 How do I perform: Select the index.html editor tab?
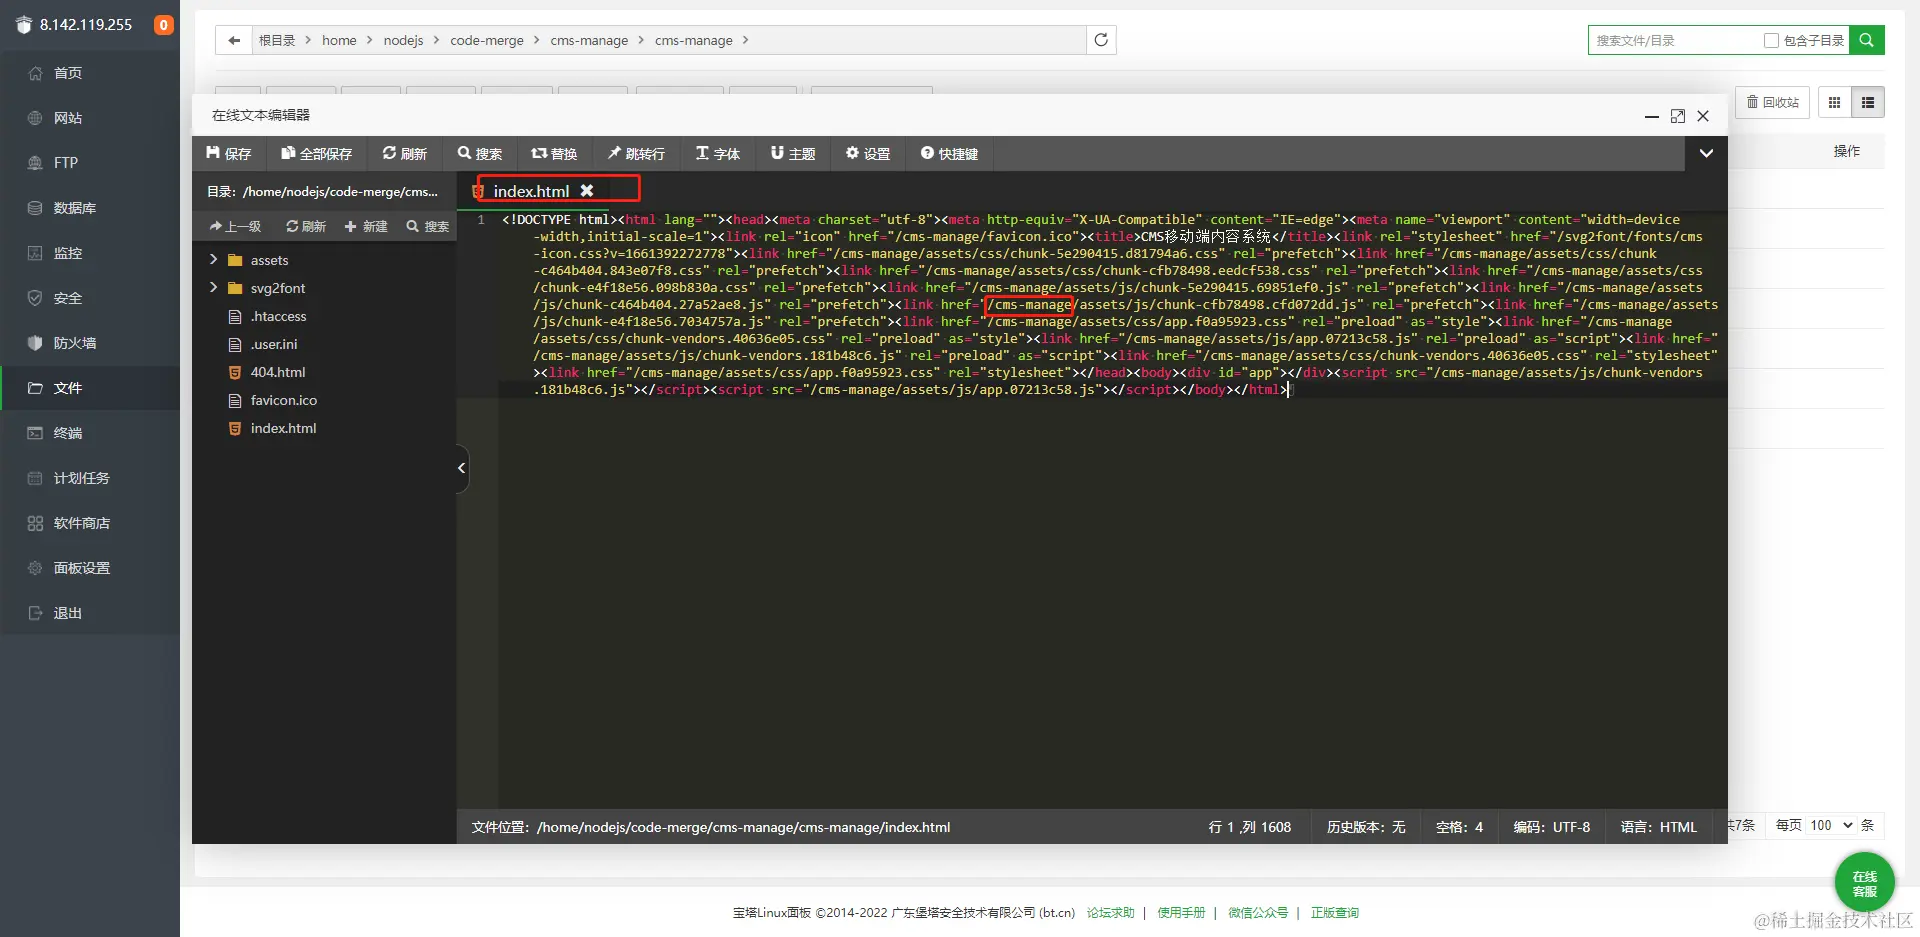[531, 191]
